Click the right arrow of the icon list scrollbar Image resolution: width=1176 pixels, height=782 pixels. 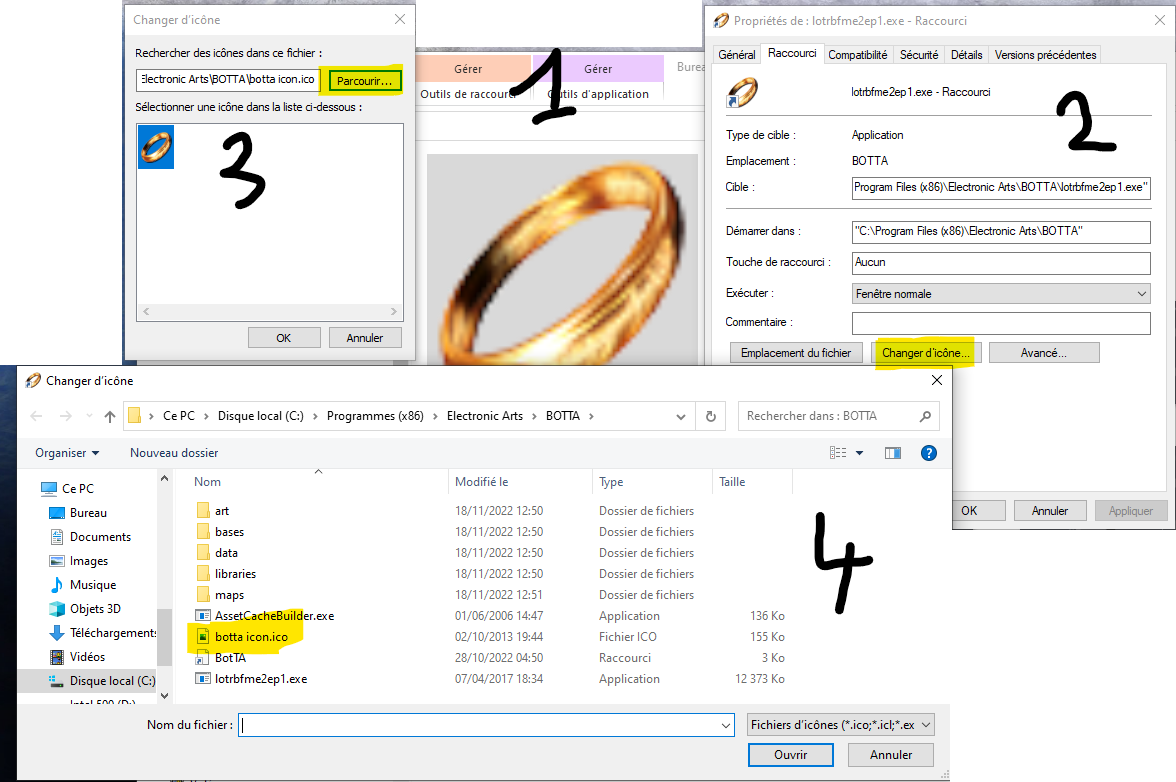click(x=394, y=311)
